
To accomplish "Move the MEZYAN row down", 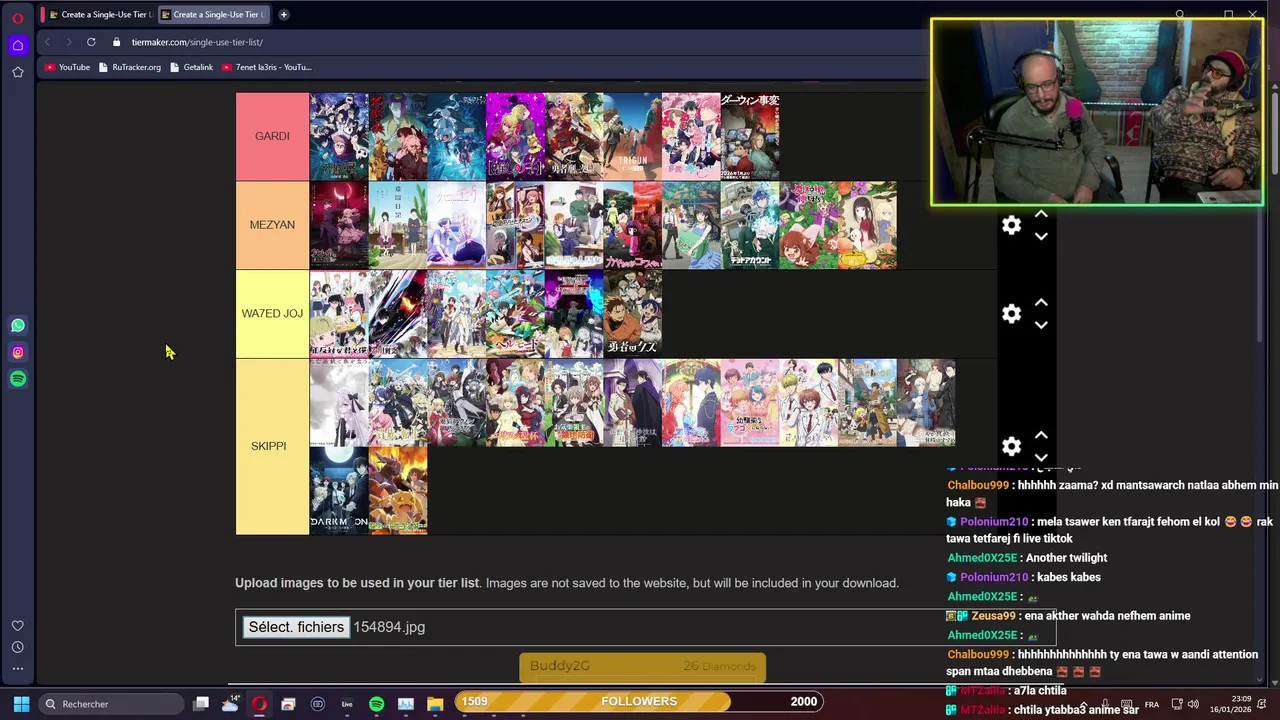I will coord(1041,237).
